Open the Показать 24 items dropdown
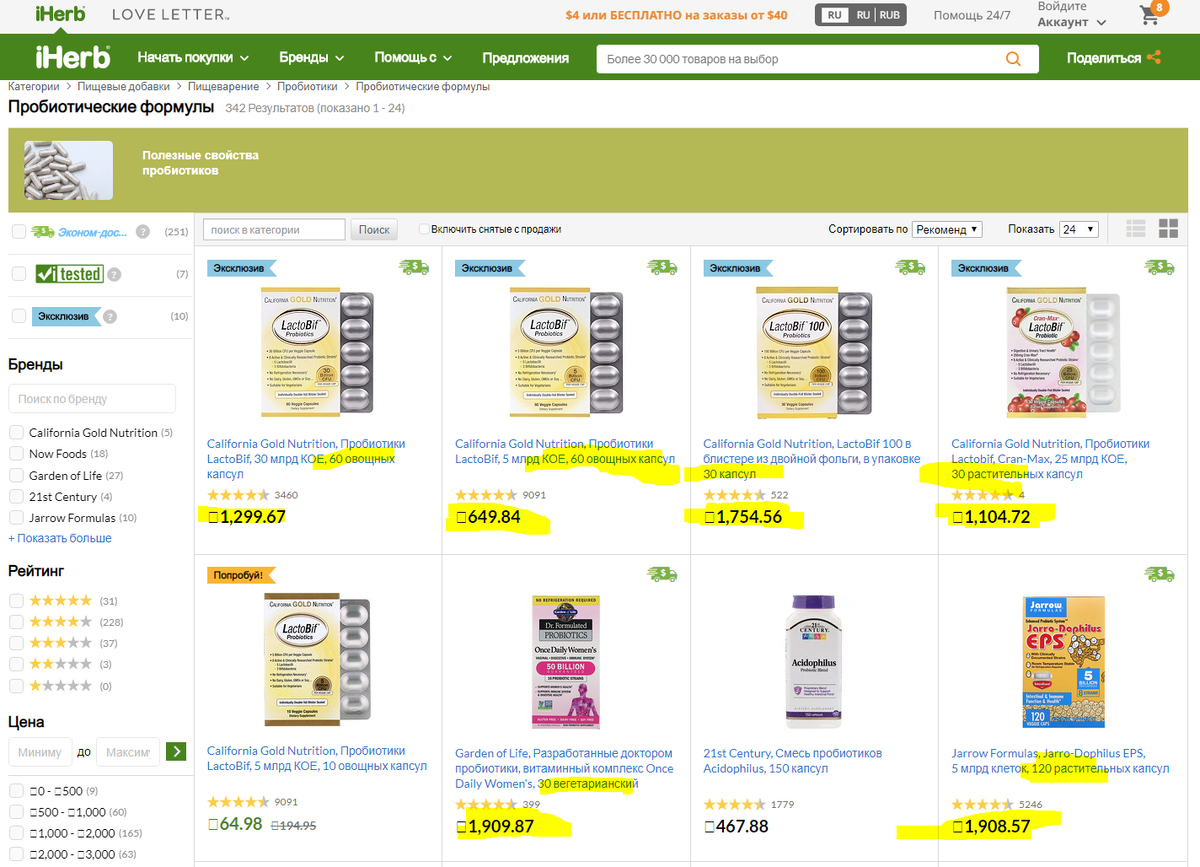 [x=1079, y=229]
